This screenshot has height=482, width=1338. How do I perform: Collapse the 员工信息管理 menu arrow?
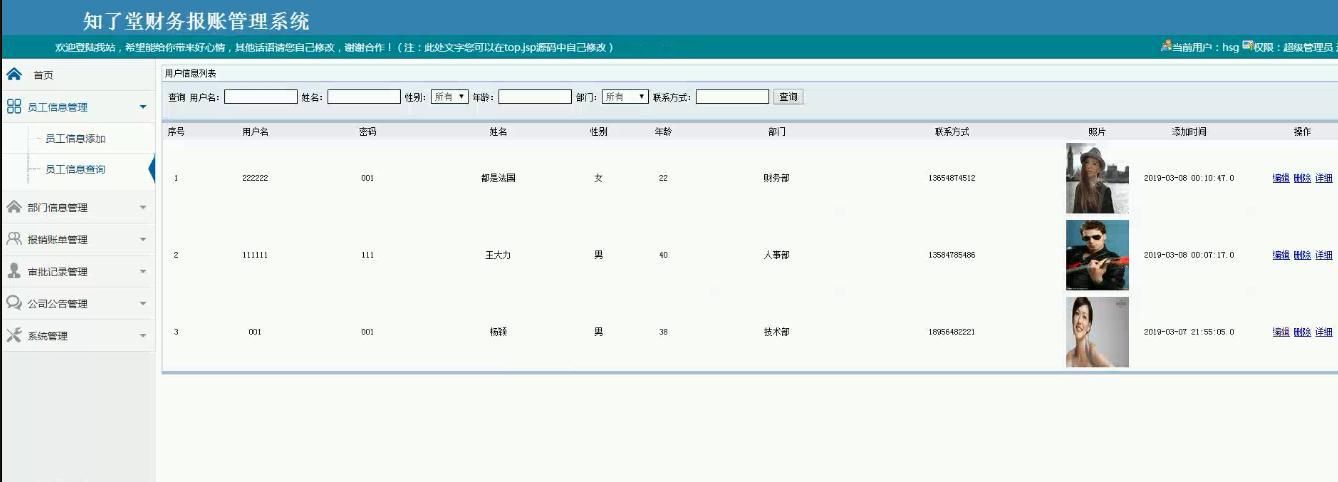(143, 107)
